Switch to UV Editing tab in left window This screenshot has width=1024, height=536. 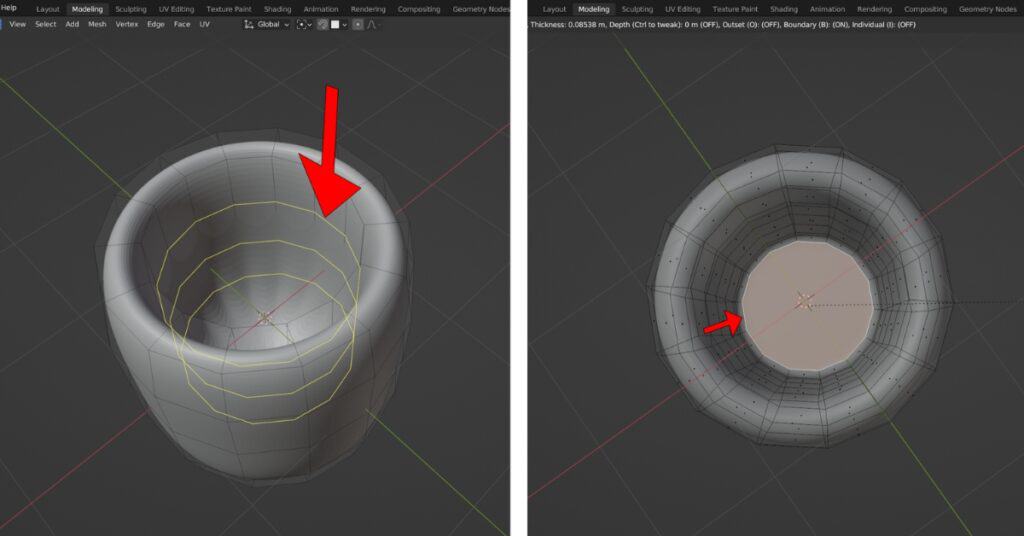[177, 9]
